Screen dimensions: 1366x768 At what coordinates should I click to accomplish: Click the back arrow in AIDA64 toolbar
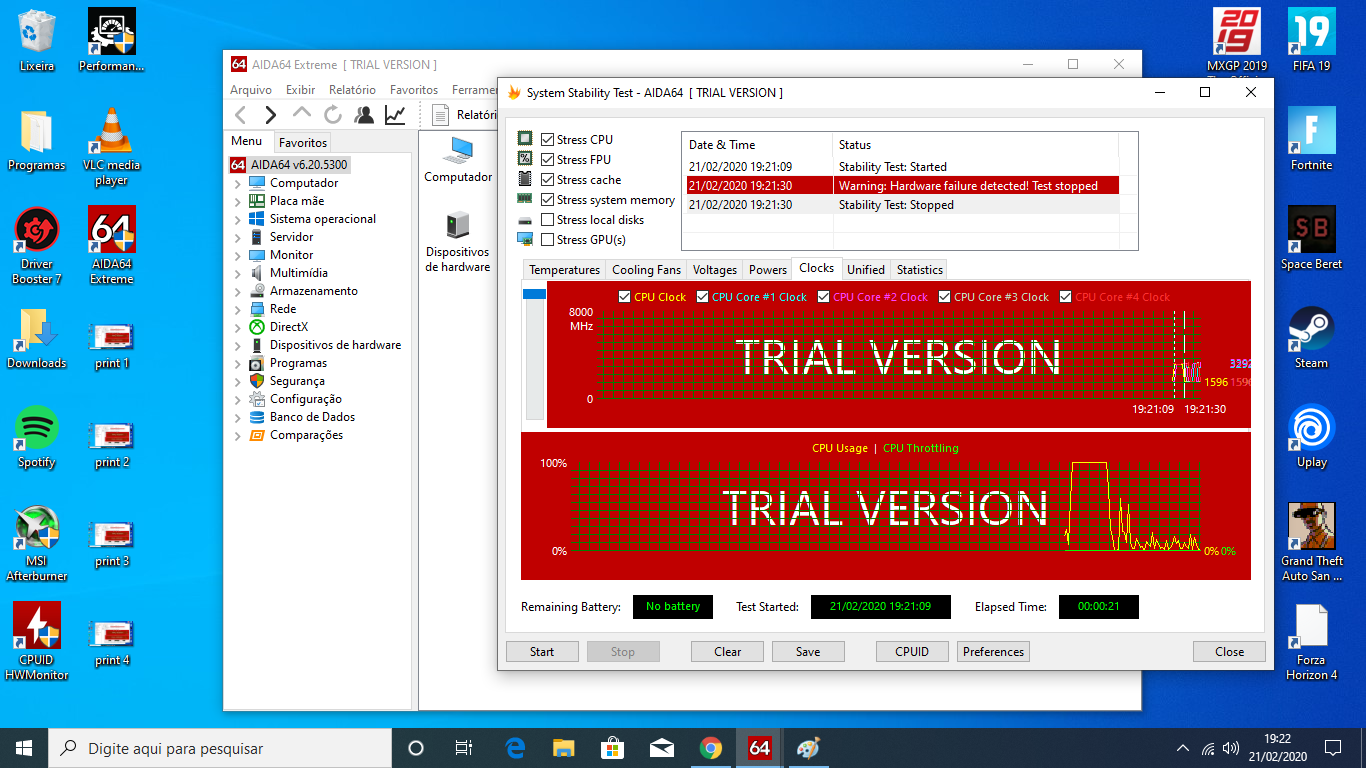(240, 115)
